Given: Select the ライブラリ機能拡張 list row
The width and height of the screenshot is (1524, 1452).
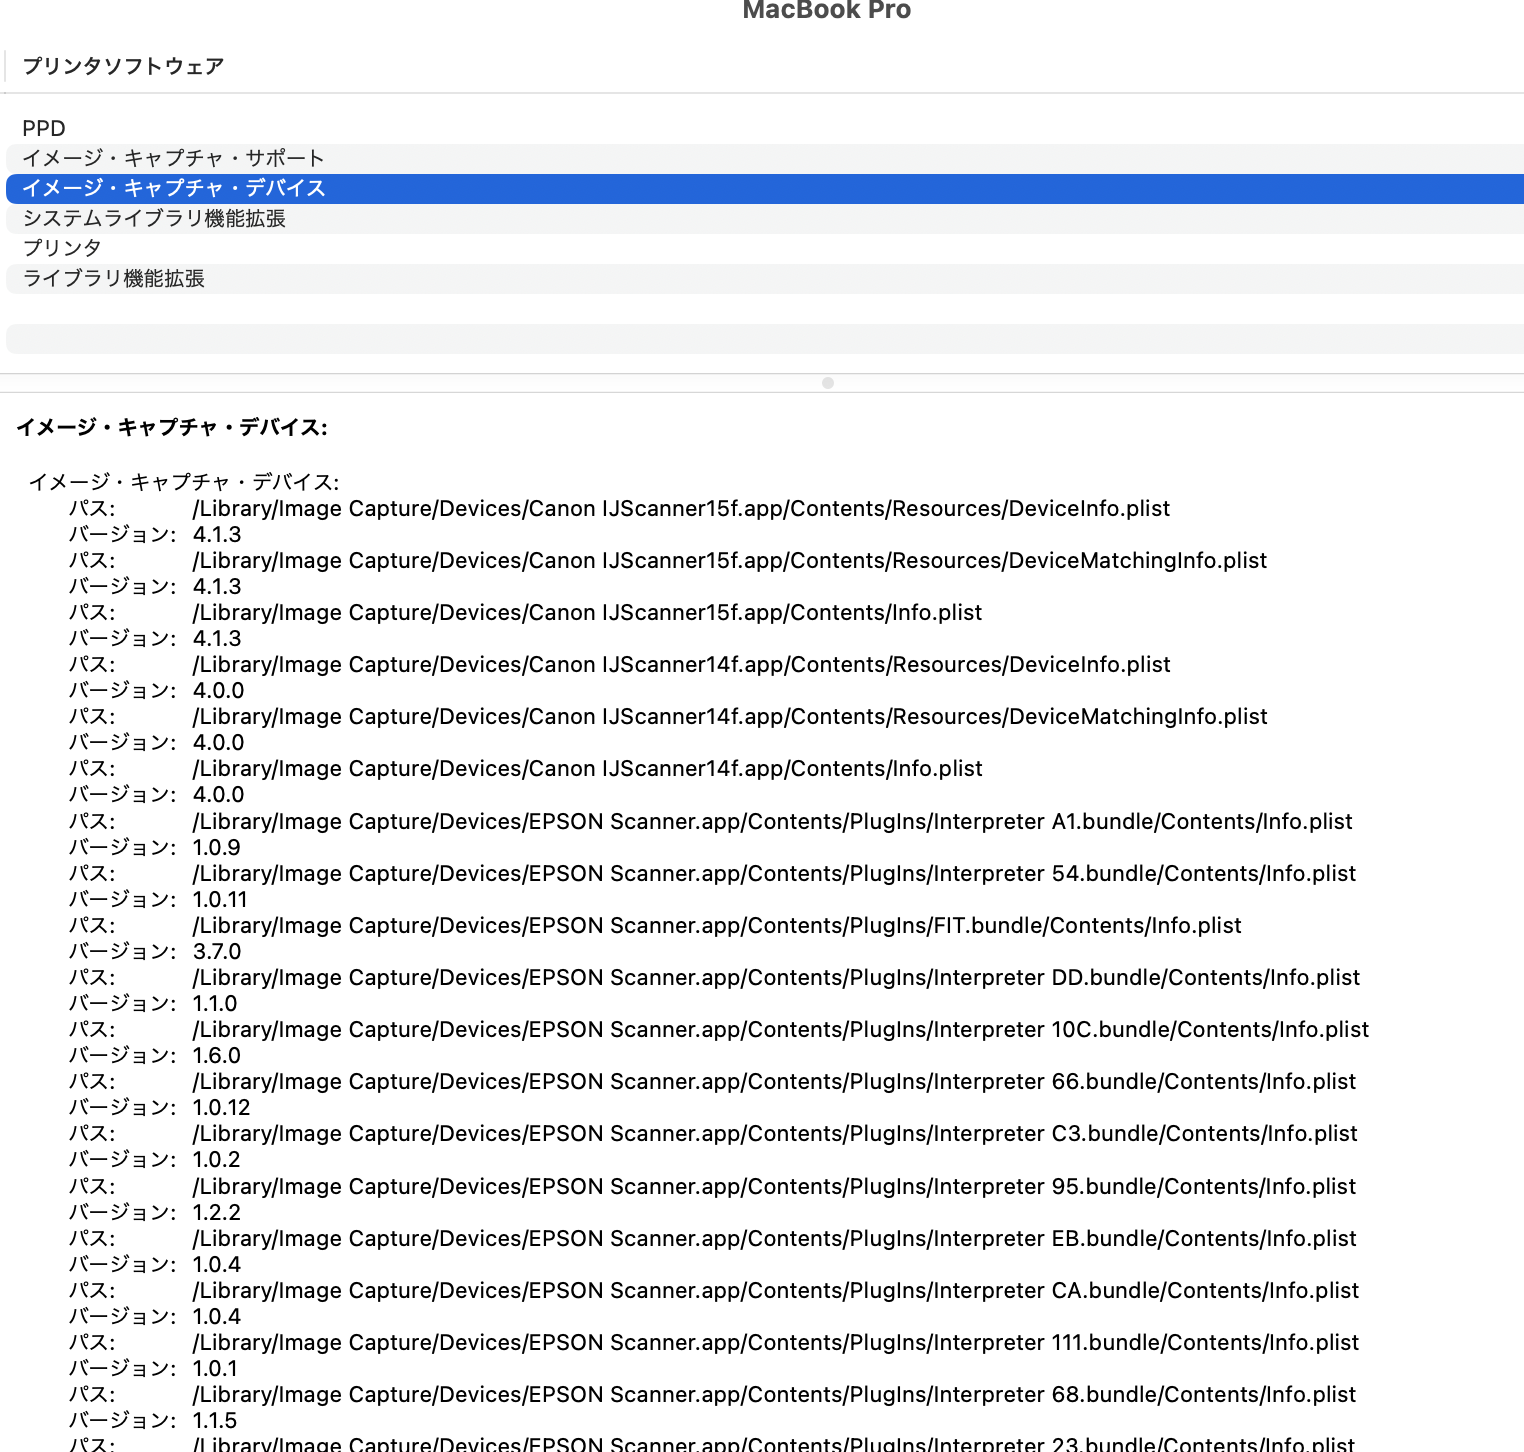Looking at the screenshot, I should pos(765,279).
